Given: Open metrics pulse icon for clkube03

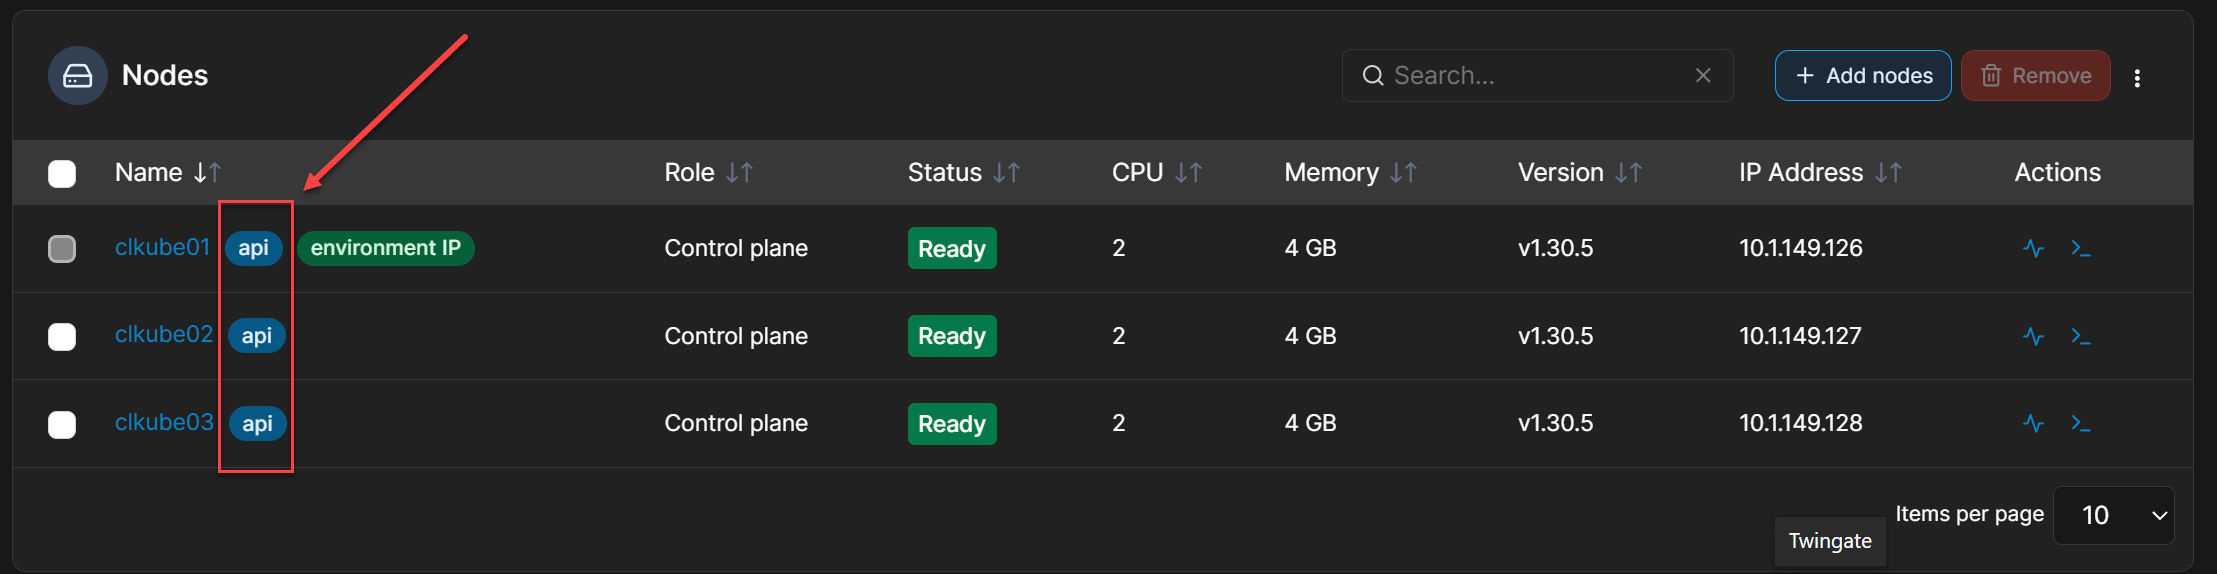Looking at the screenshot, I should coord(2033,423).
